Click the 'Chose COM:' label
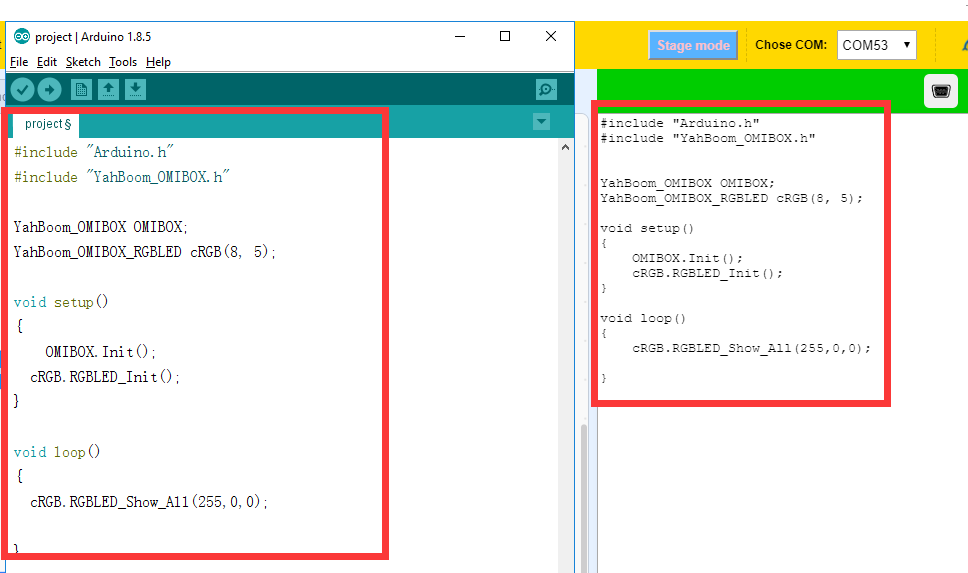Screen dimensions: 968x573 pos(791,45)
